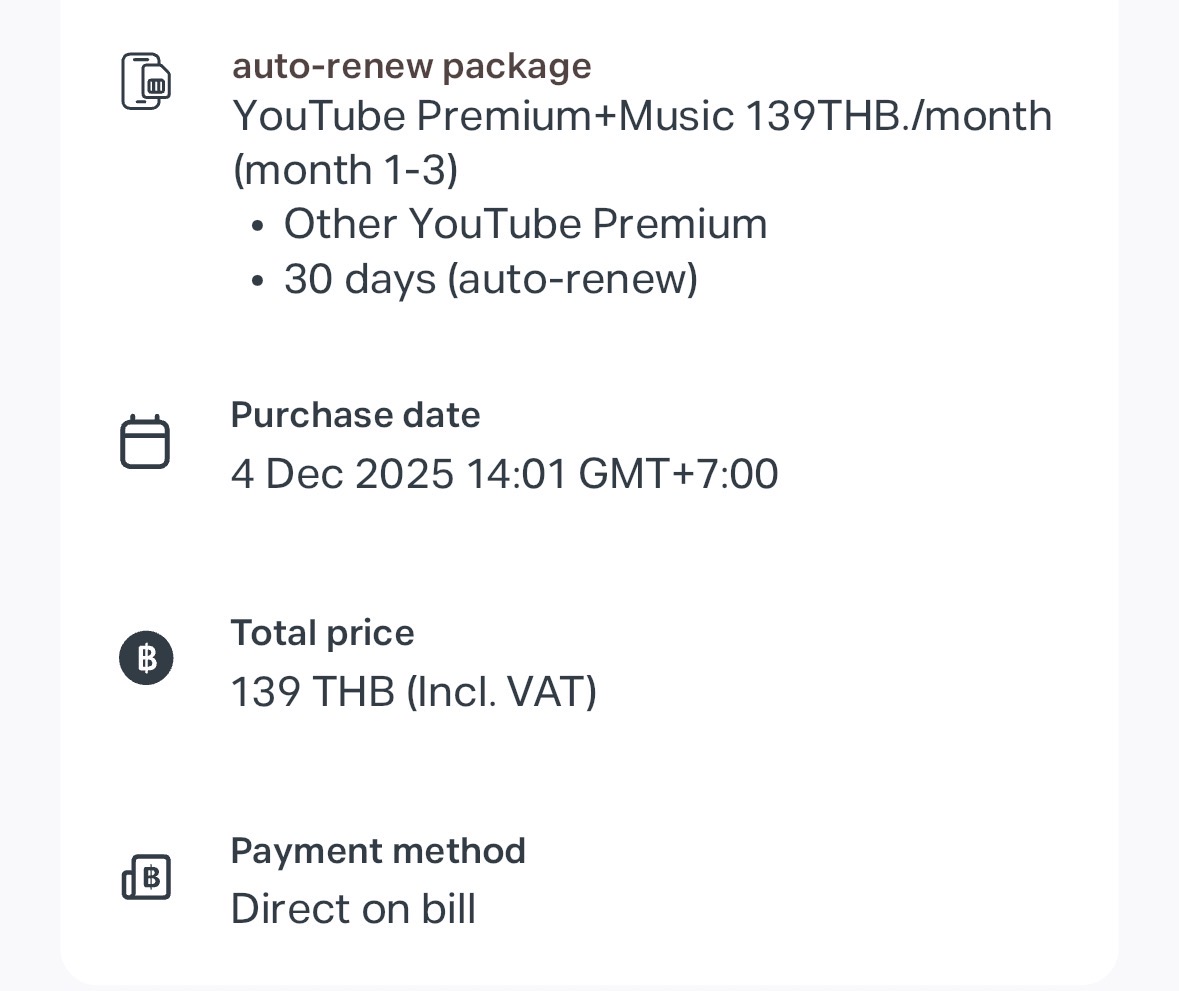The image size is (1179, 991).
Task: Click the Payment method label
Action: (377, 851)
